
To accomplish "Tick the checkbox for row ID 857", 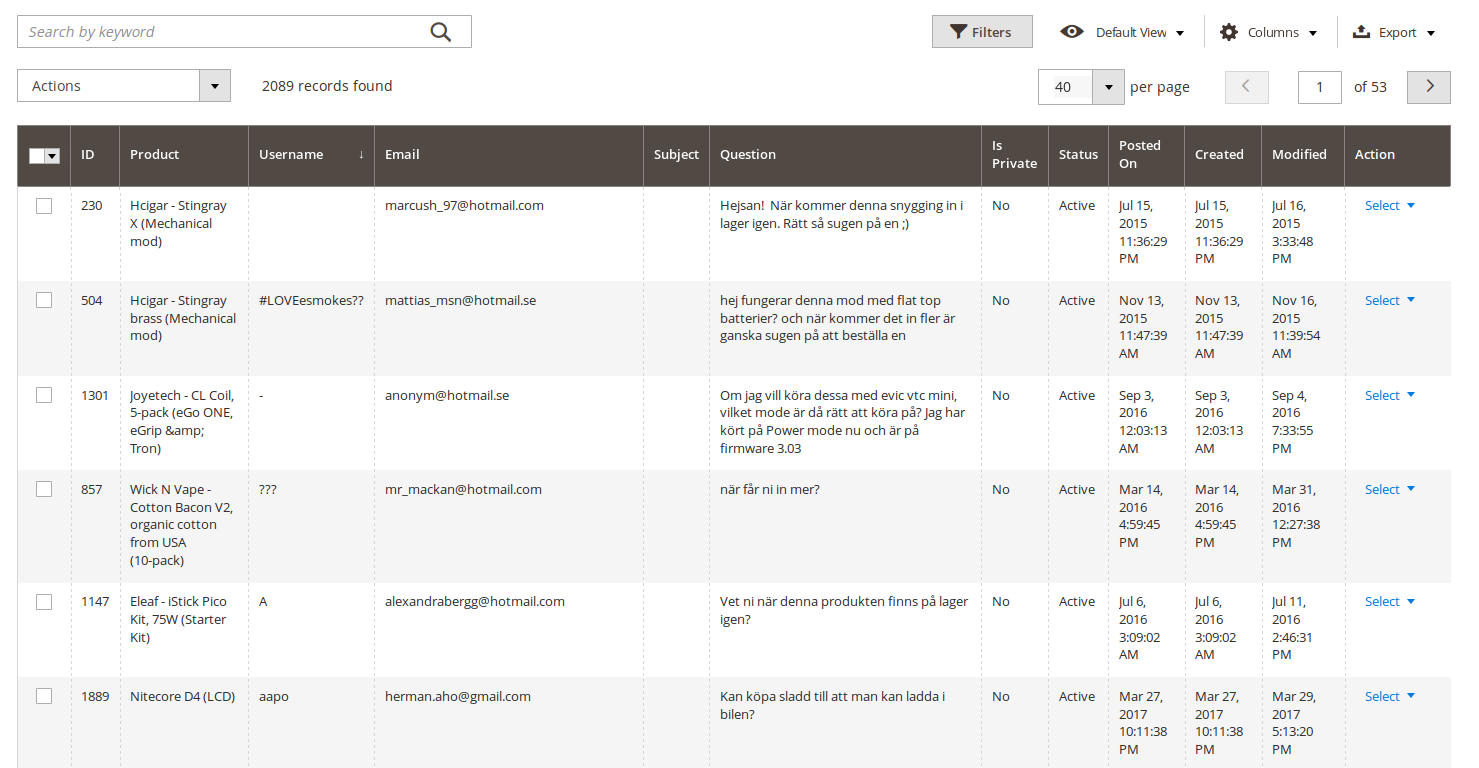I will tap(44, 489).
